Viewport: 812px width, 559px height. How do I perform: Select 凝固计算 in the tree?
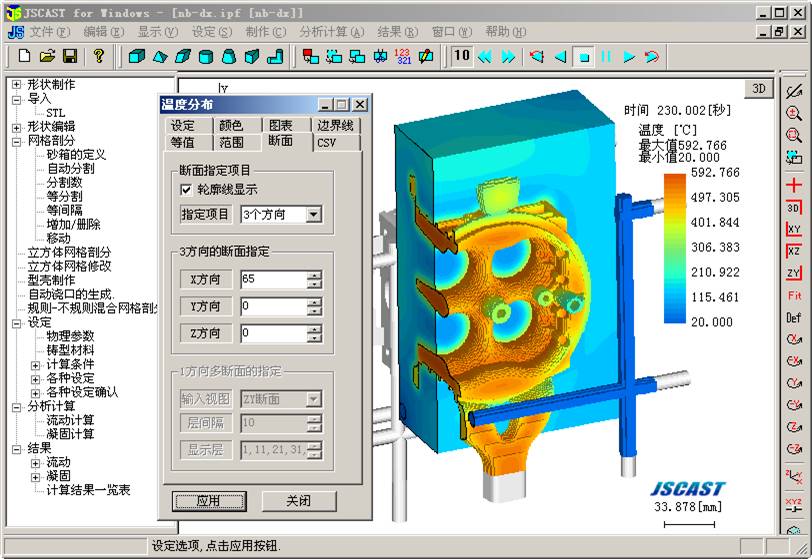coord(70,434)
